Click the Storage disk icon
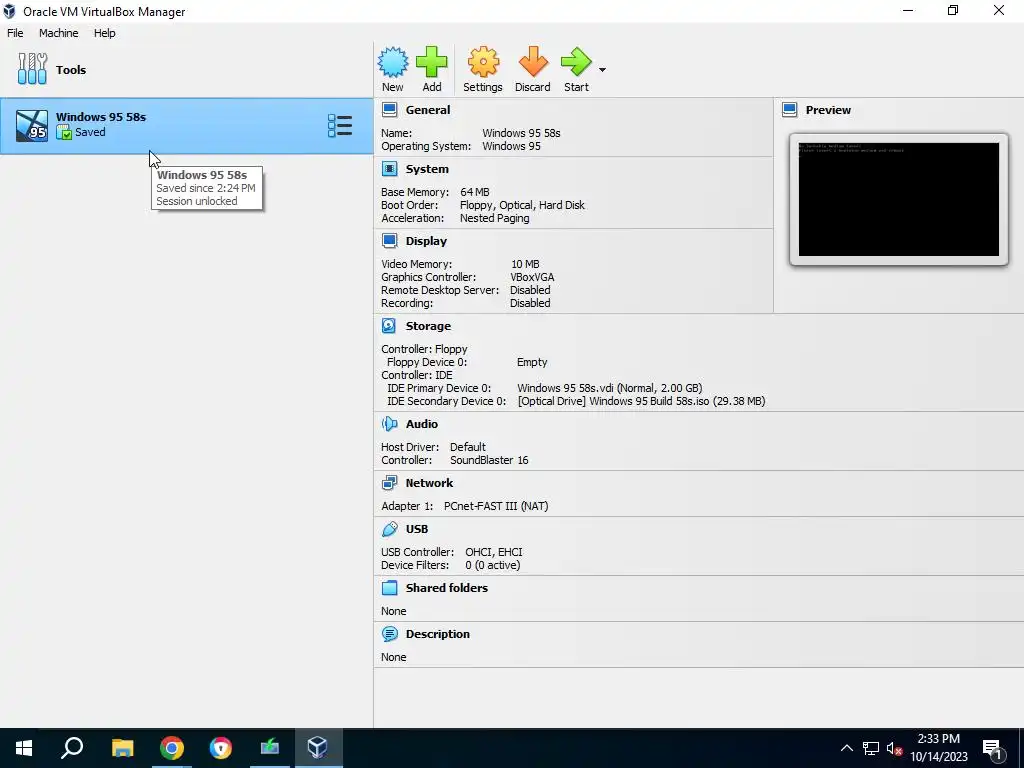The height and width of the screenshot is (768, 1024). 389,326
